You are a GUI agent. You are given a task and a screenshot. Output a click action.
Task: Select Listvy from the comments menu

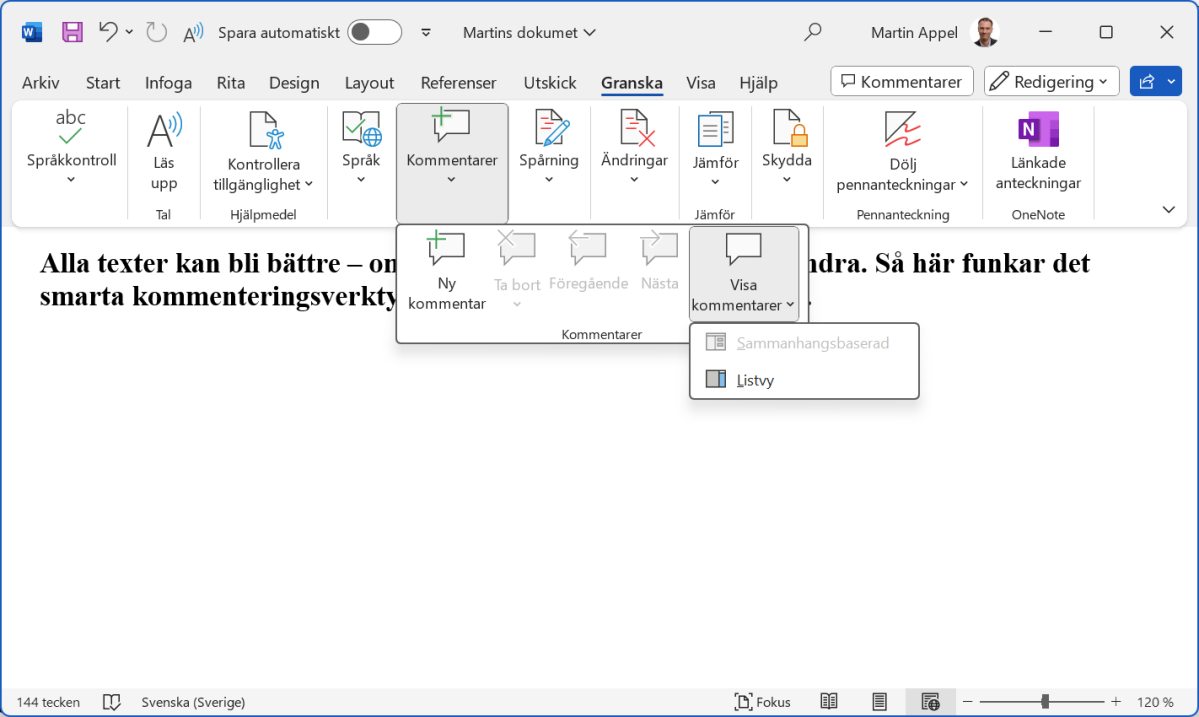[x=755, y=380]
